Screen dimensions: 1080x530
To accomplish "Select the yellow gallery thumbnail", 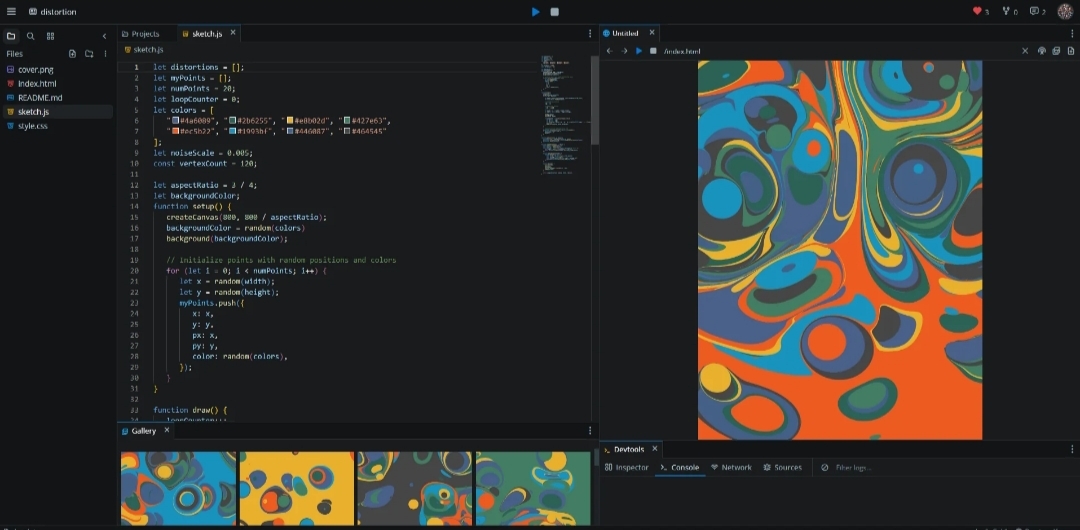I will (x=296, y=488).
